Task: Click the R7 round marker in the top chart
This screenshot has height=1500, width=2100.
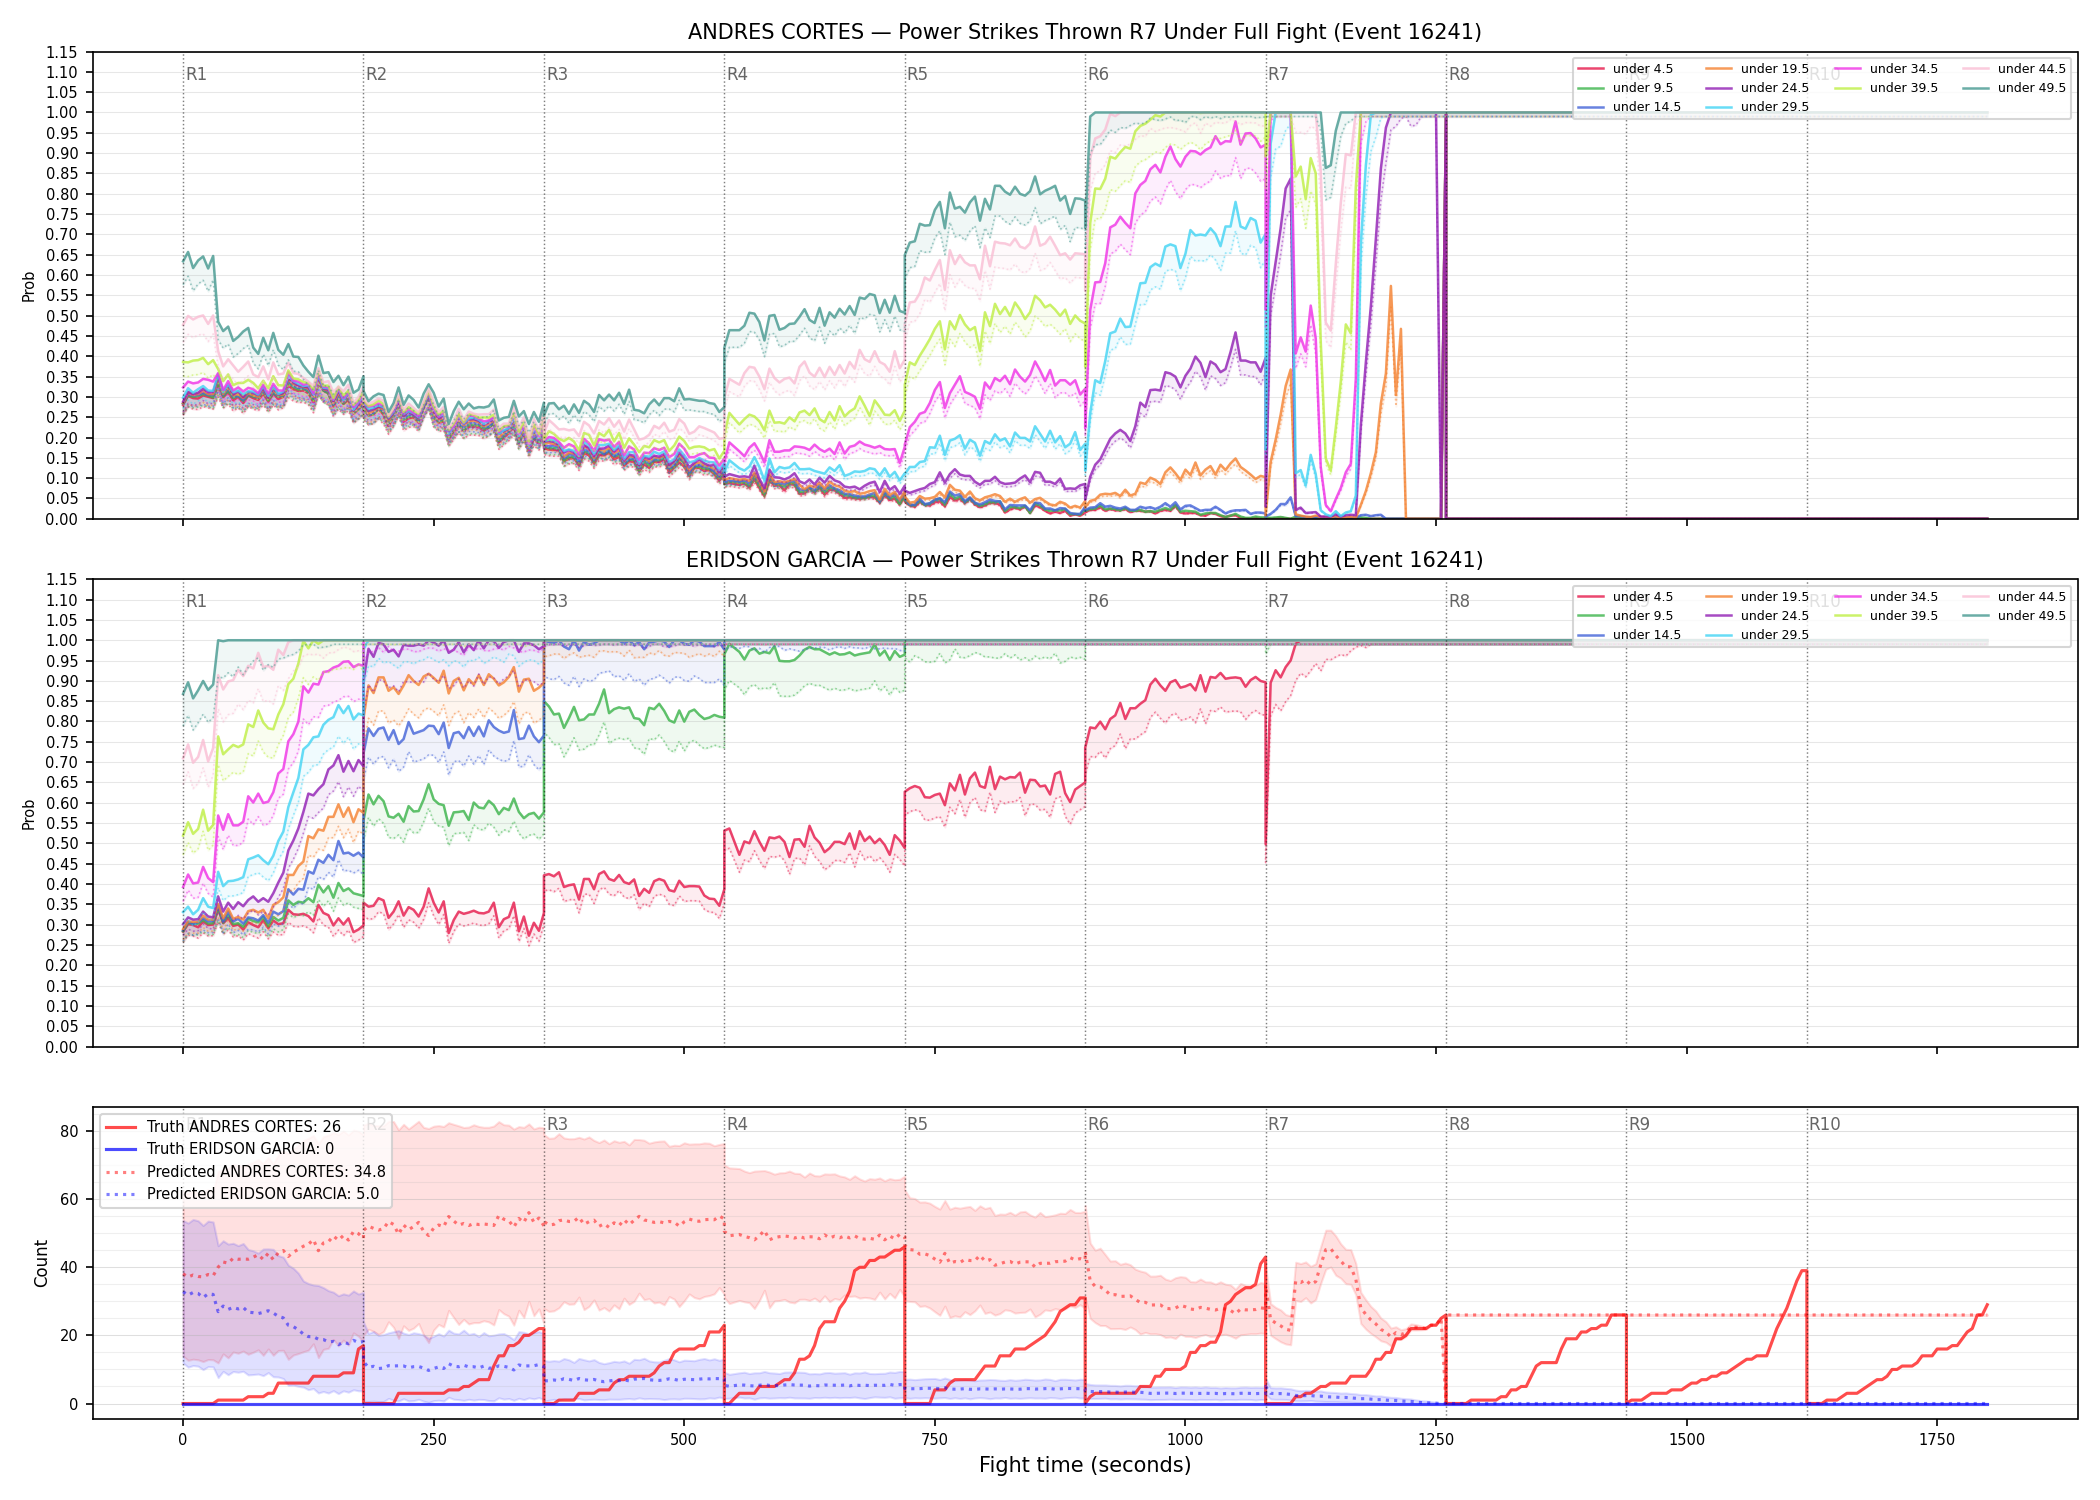Action: point(1278,74)
